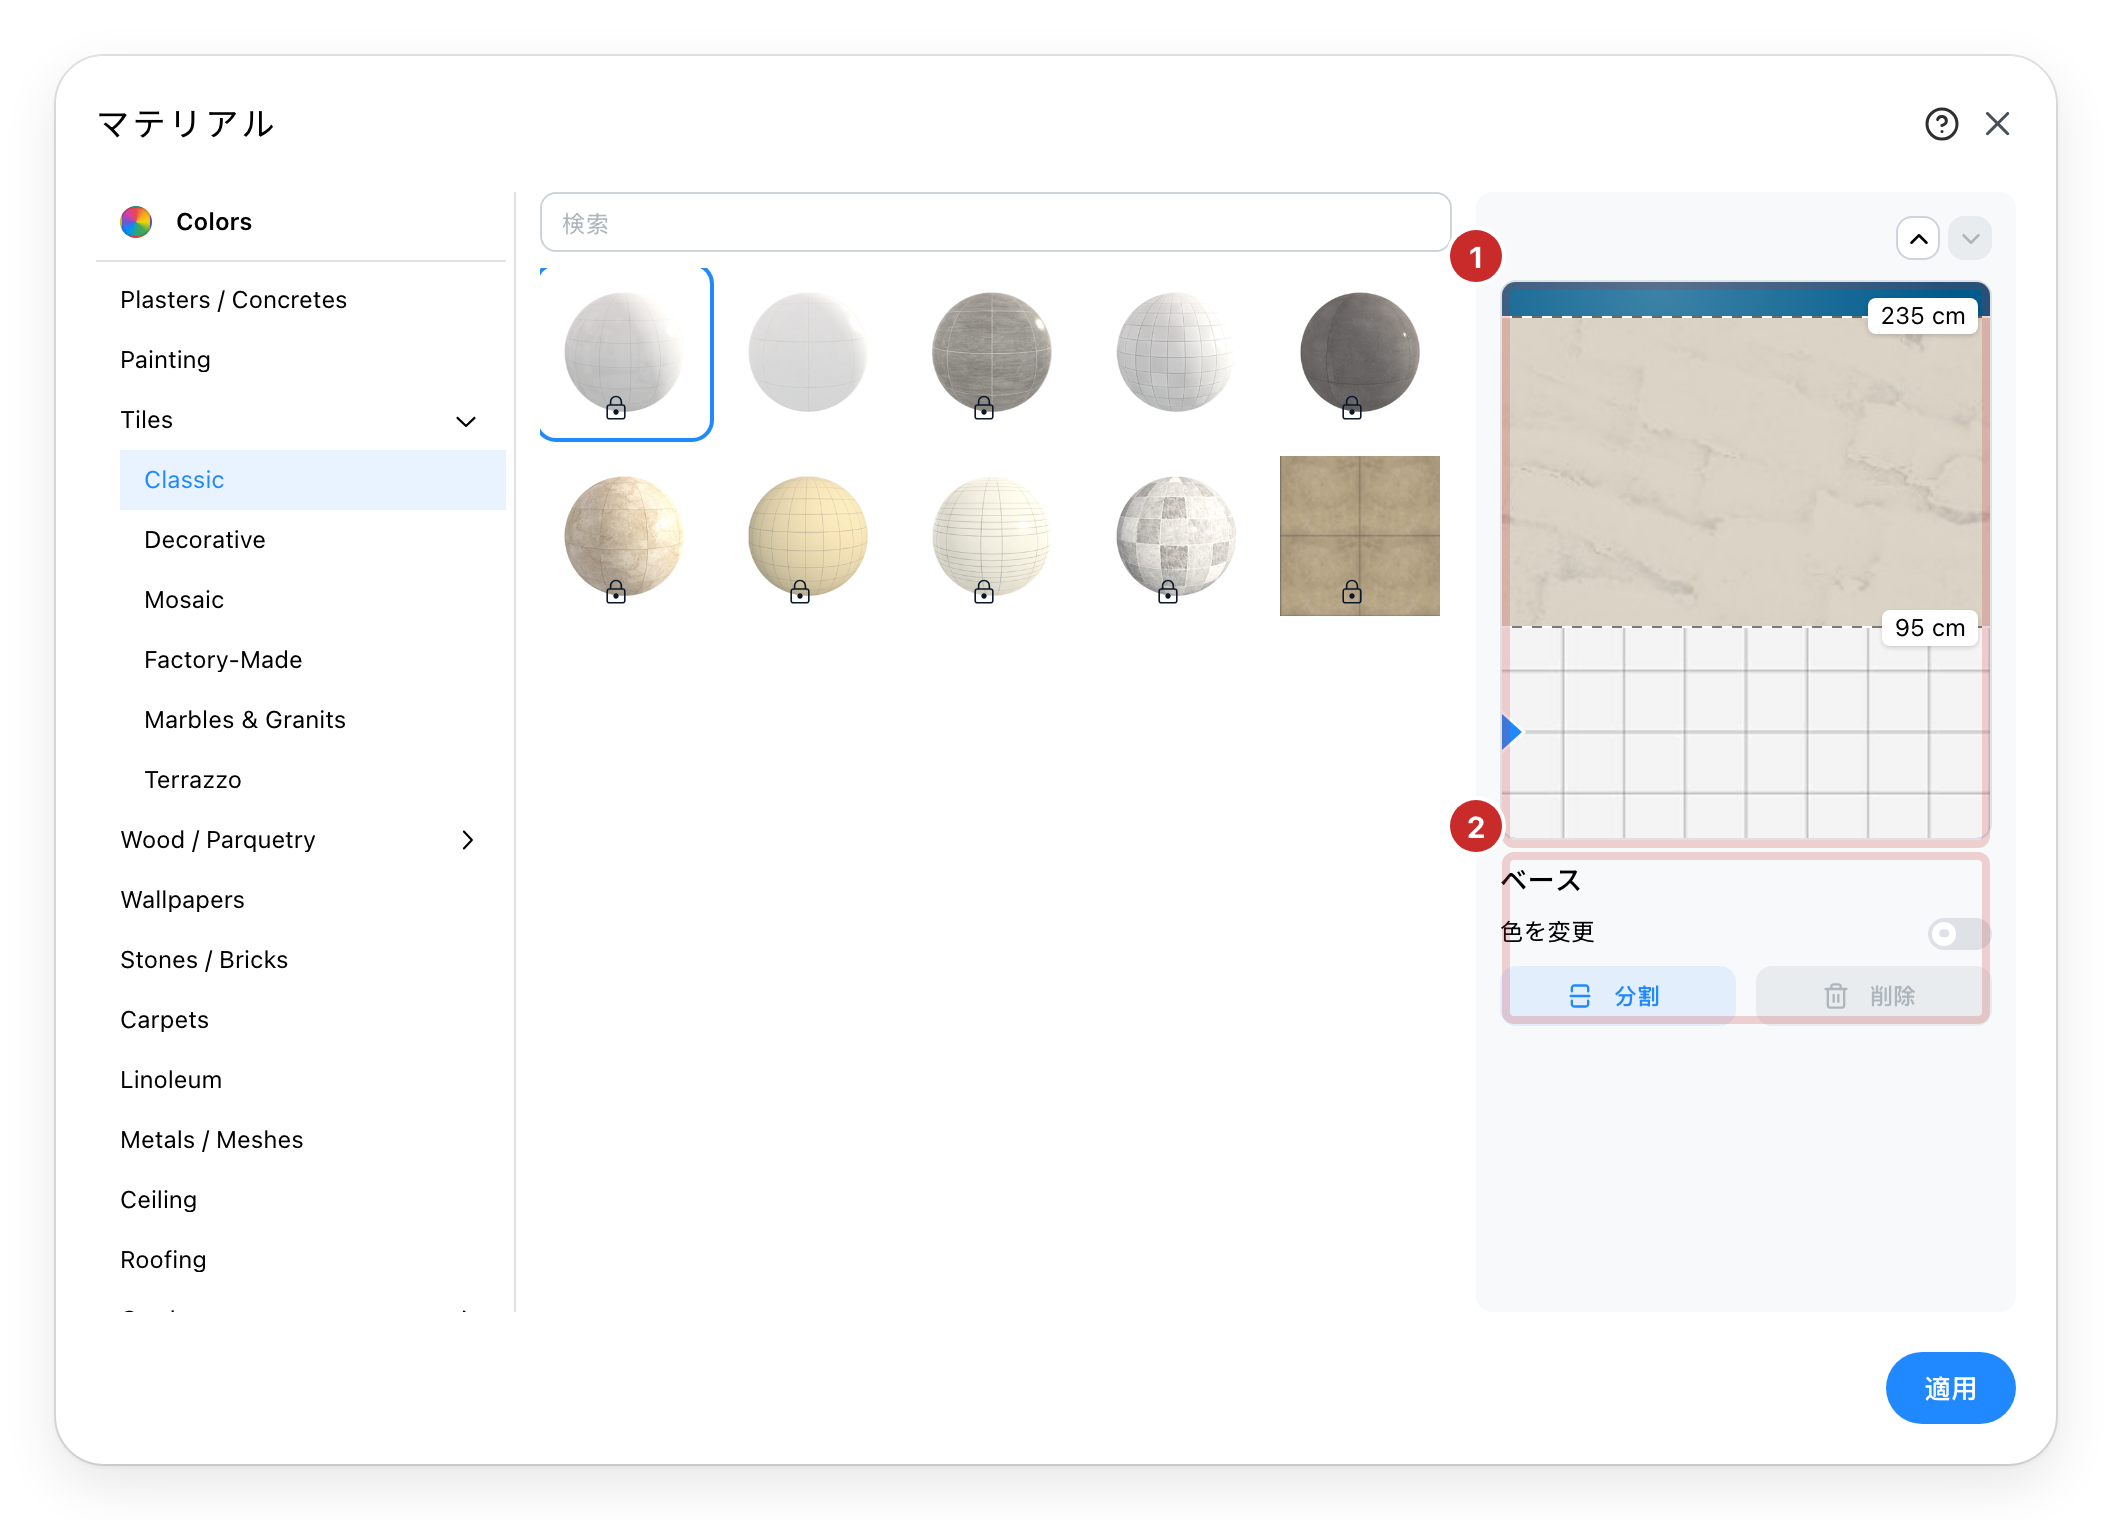Choose the beige marble tile sphere

624,536
